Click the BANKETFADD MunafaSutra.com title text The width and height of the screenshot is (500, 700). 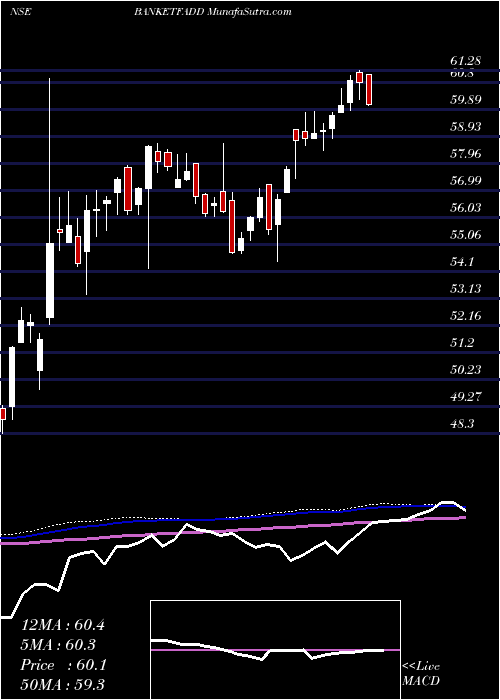[212, 12]
